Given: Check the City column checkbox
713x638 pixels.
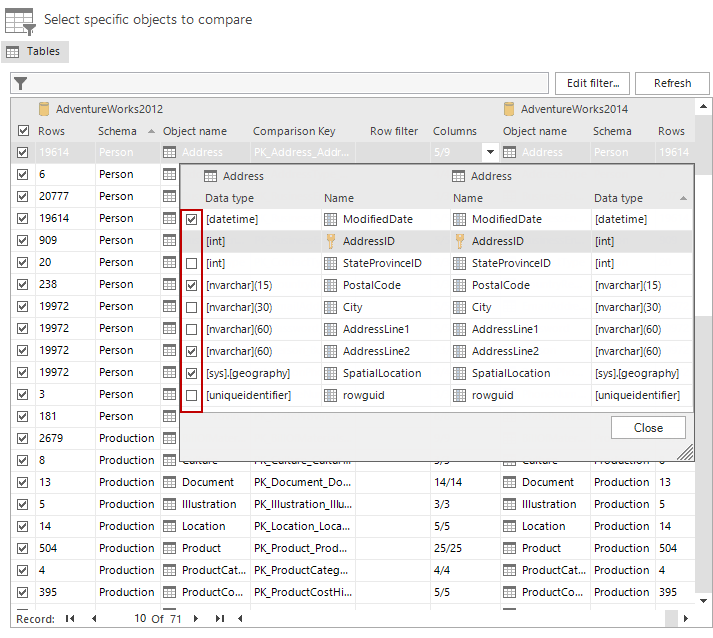Looking at the screenshot, I should [x=191, y=307].
